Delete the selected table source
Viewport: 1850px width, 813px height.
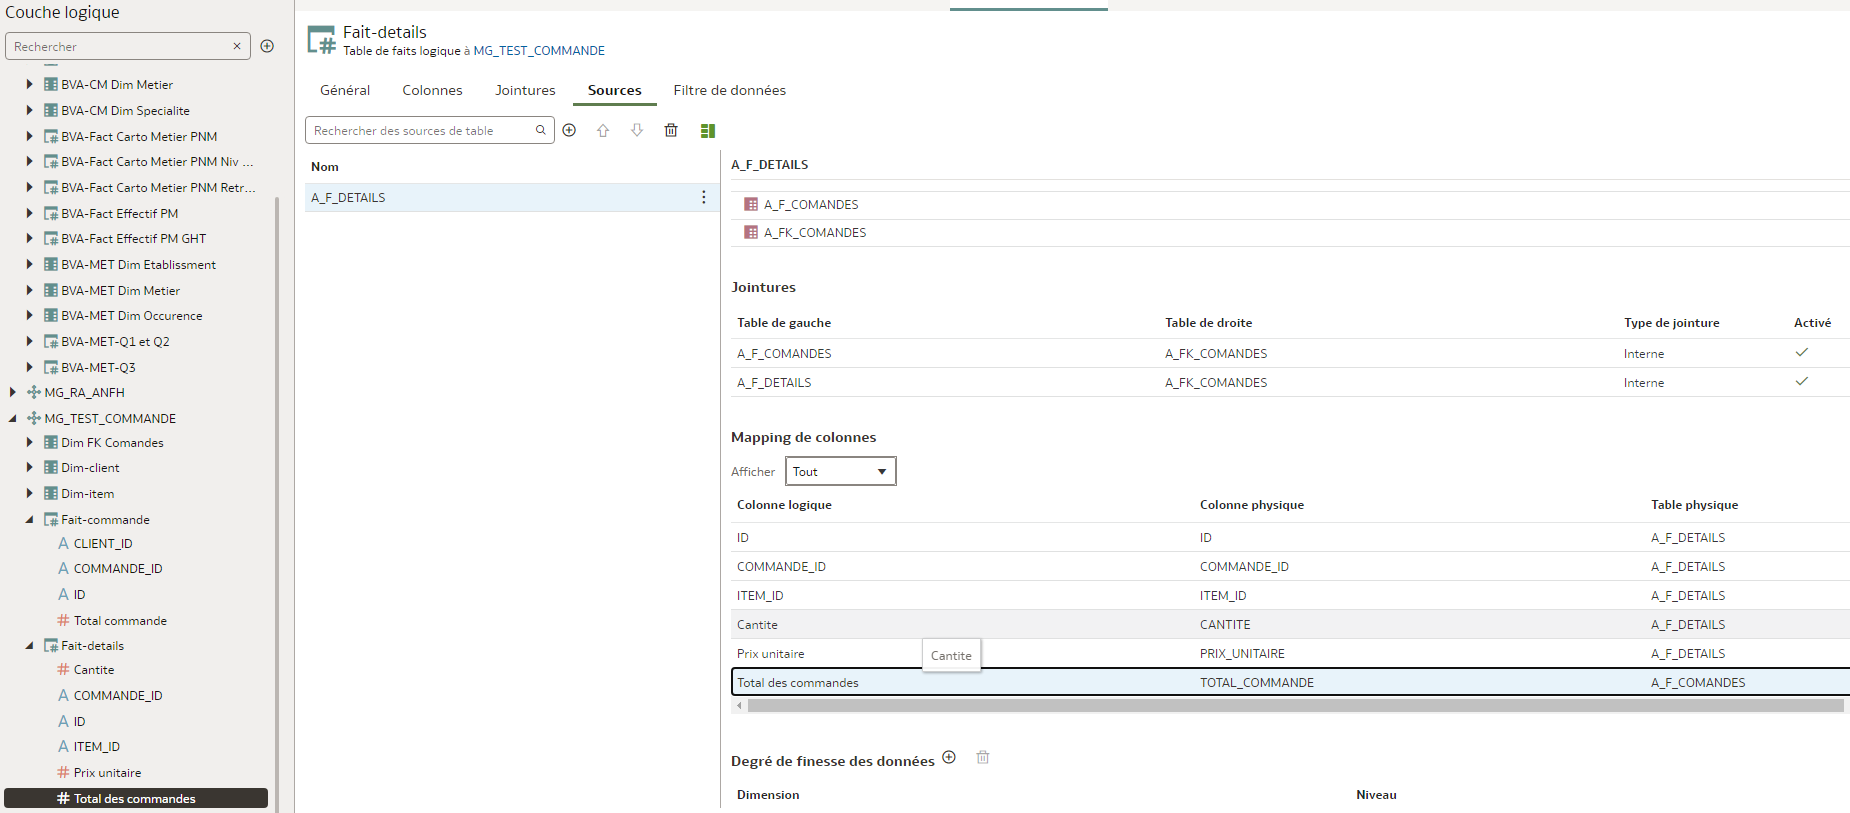click(671, 130)
